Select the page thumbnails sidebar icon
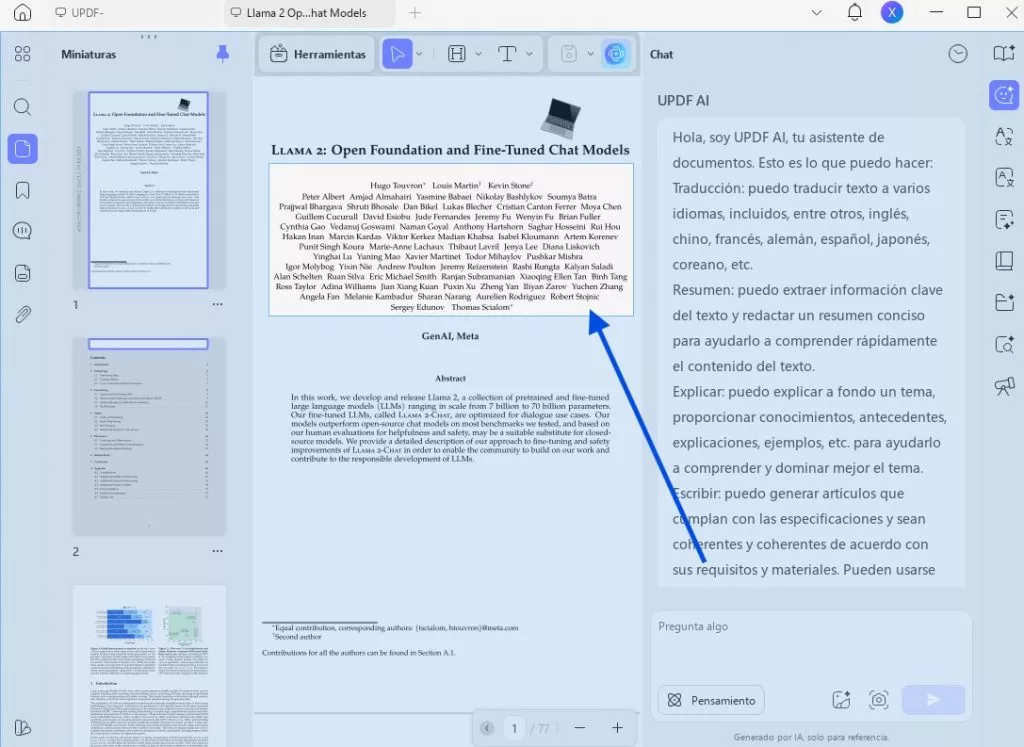The image size is (1024, 747). [x=22, y=149]
